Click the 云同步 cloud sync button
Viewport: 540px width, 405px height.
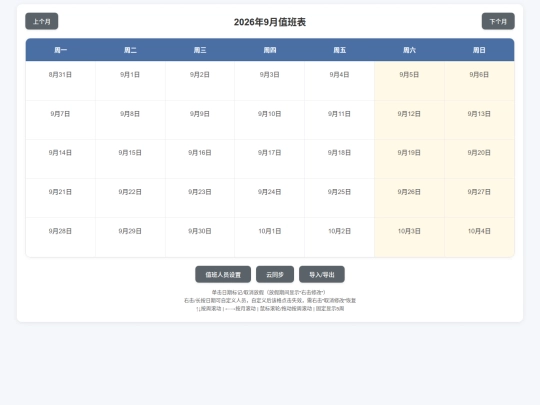coord(275,274)
